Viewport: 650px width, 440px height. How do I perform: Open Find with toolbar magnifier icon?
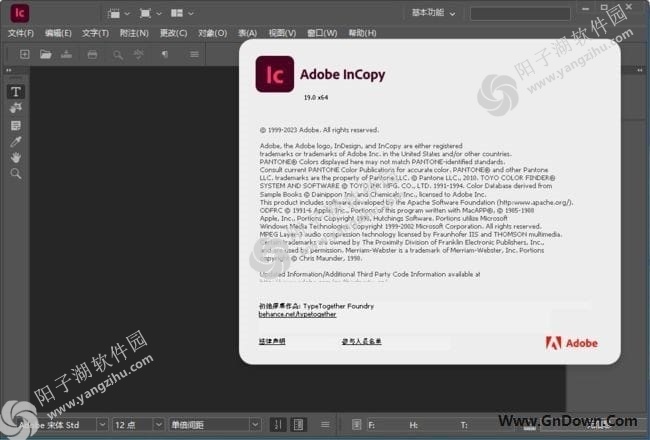[118, 55]
